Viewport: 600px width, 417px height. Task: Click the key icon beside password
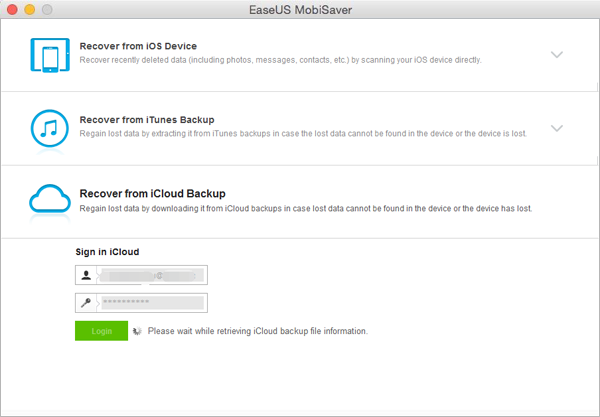pos(88,301)
